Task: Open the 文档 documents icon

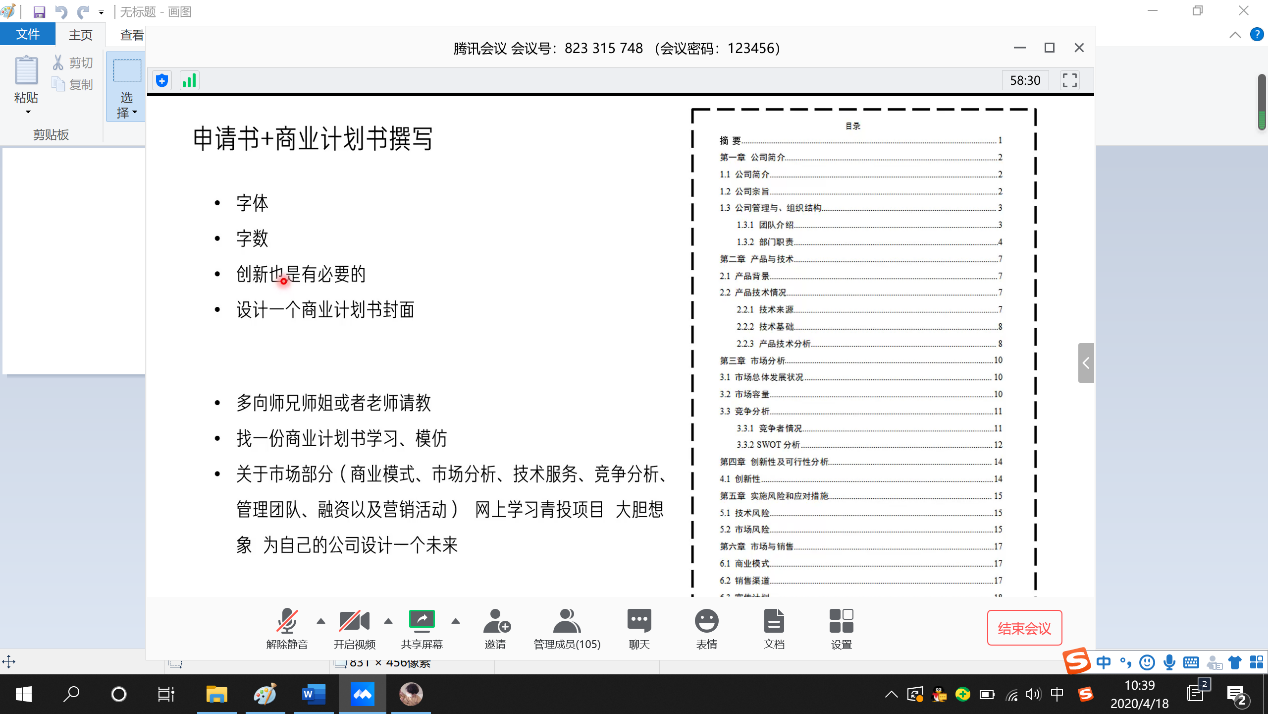Action: pyautogui.click(x=774, y=622)
